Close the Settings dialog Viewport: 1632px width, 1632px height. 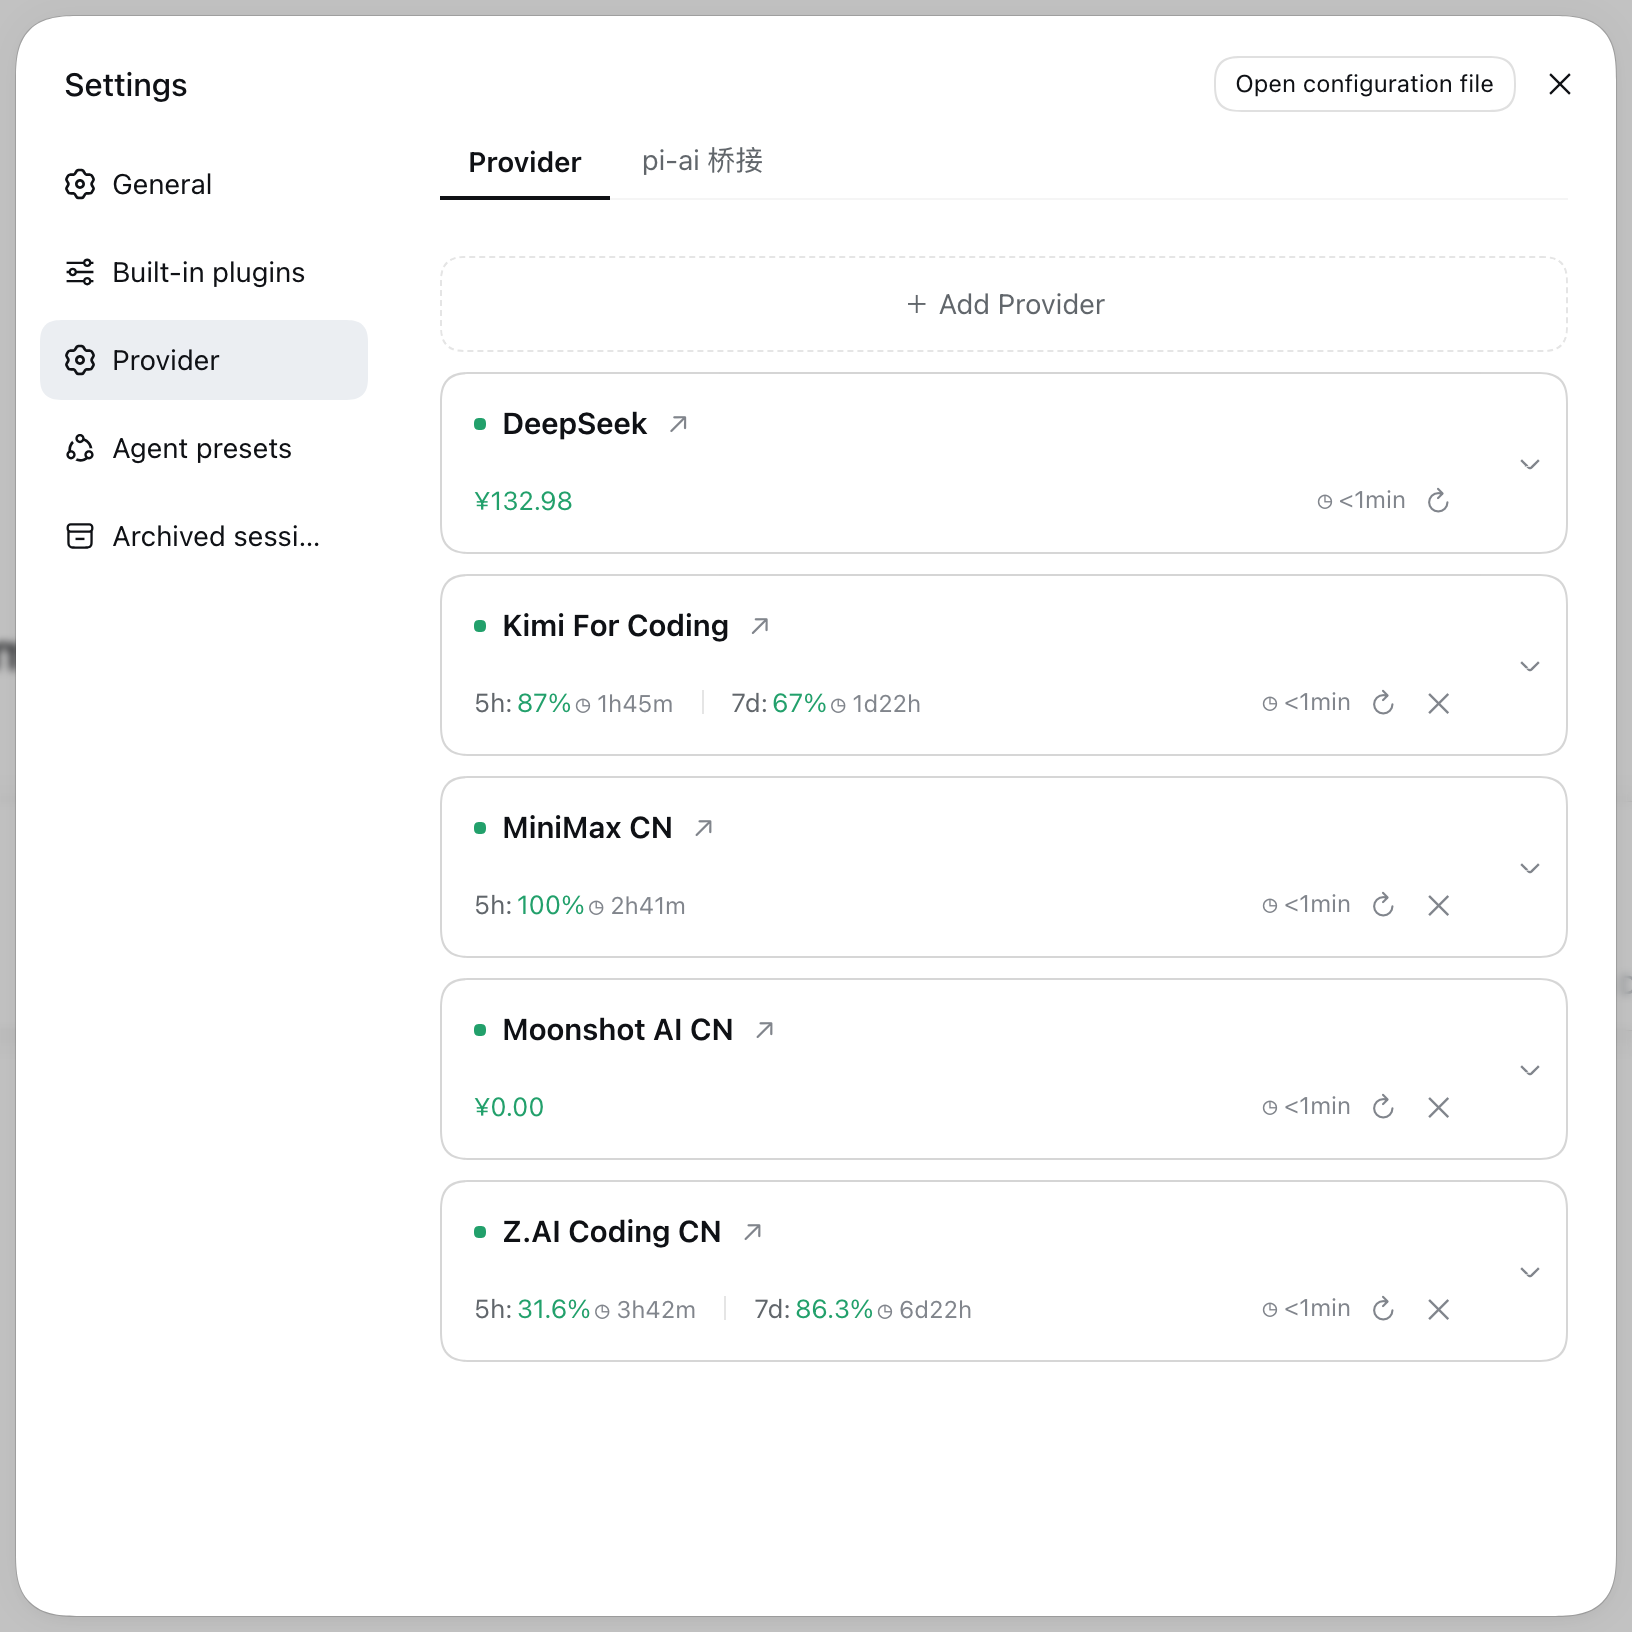[x=1559, y=84]
